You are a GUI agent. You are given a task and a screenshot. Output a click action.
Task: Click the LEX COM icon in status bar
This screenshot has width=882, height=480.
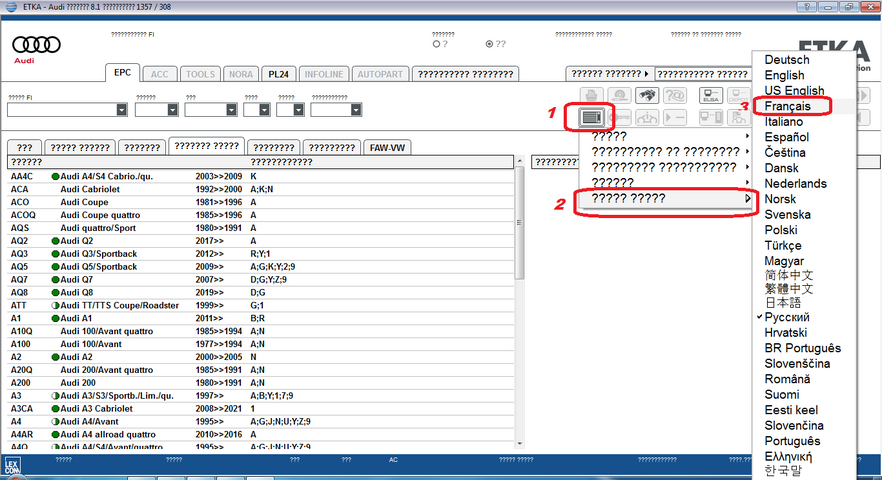[12, 466]
